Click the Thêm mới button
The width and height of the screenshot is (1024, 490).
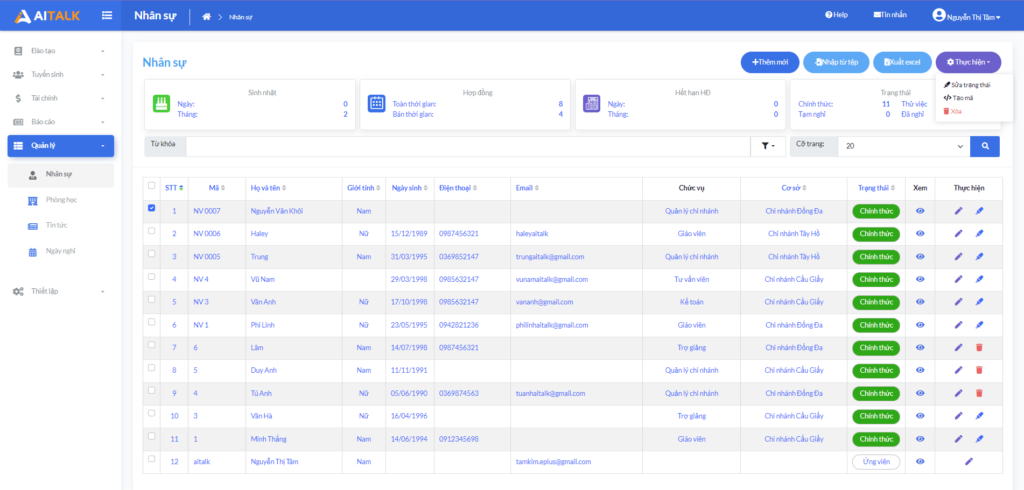coord(770,62)
